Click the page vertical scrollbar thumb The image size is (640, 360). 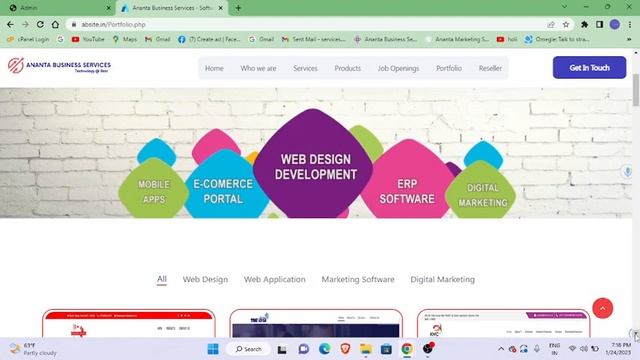[x=636, y=90]
